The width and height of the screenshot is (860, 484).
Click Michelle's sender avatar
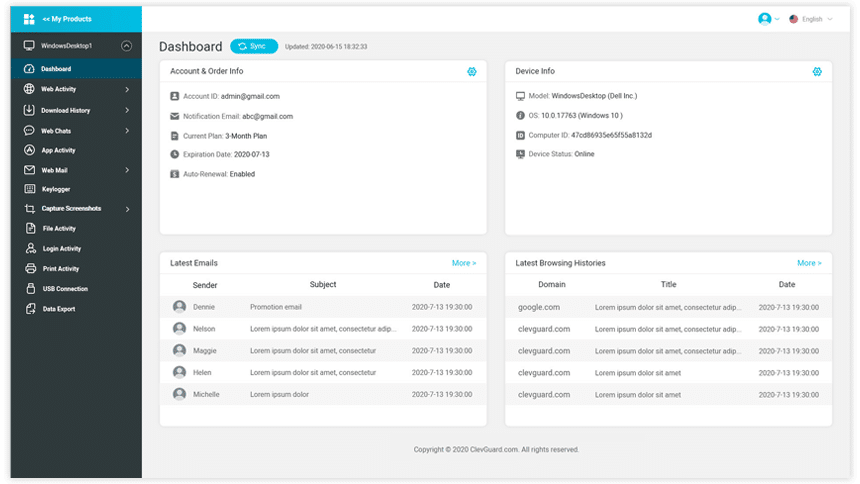click(179, 394)
